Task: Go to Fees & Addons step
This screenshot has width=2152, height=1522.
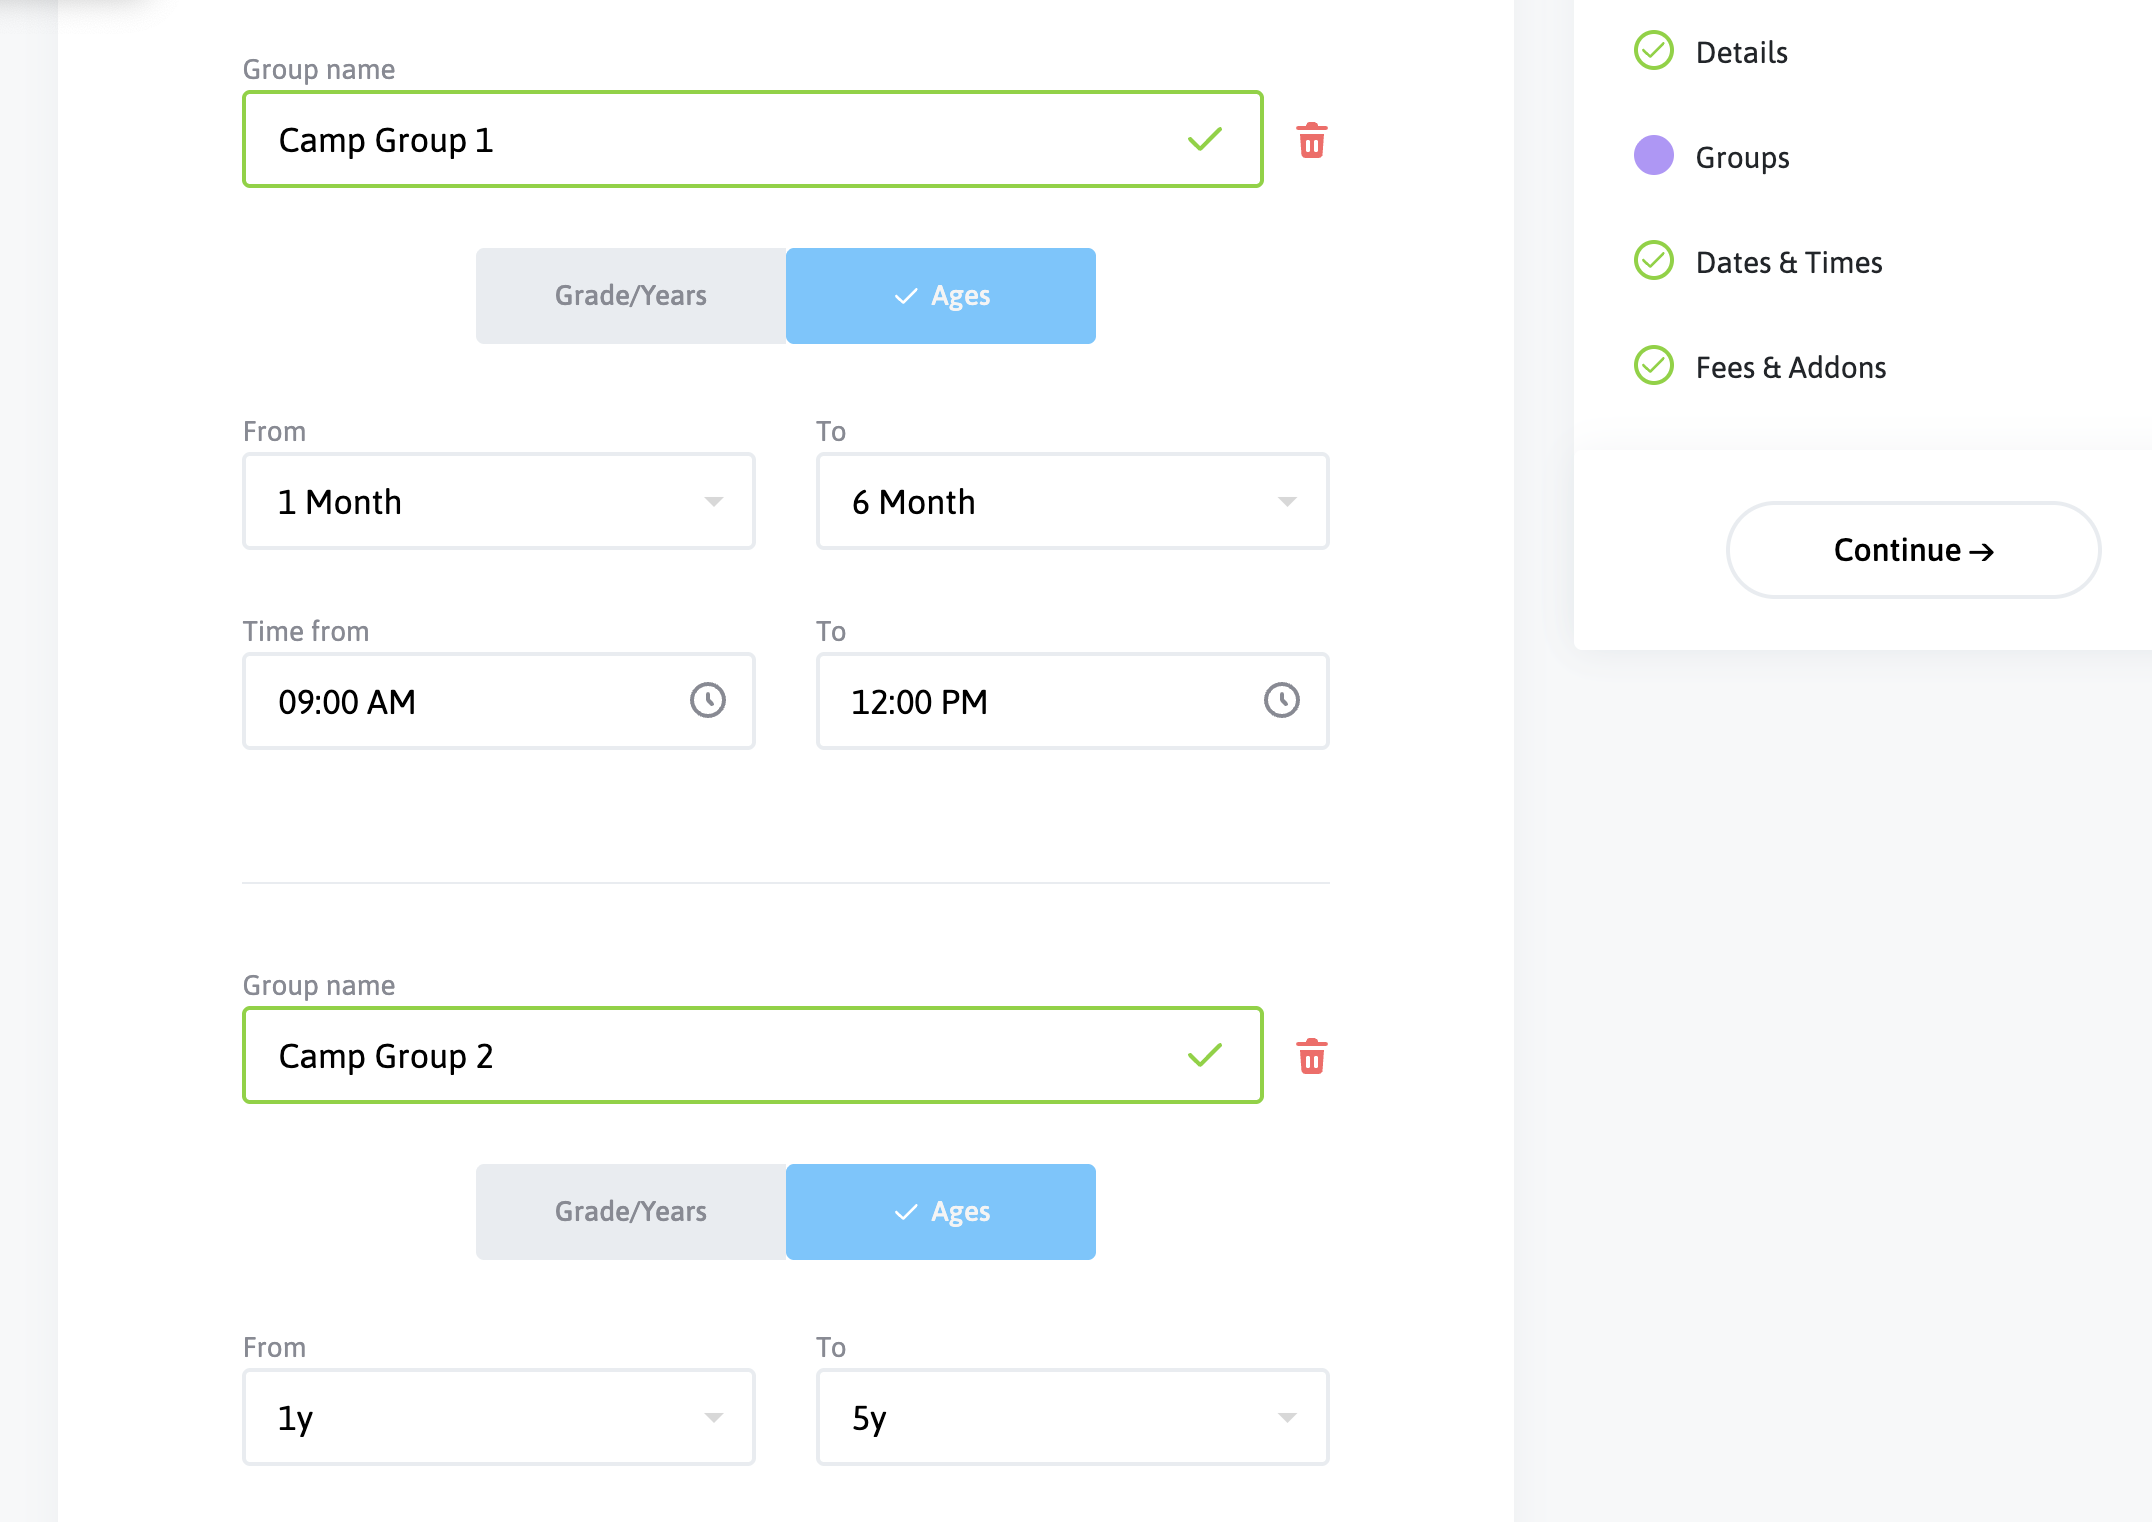Action: [x=1790, y=367]
